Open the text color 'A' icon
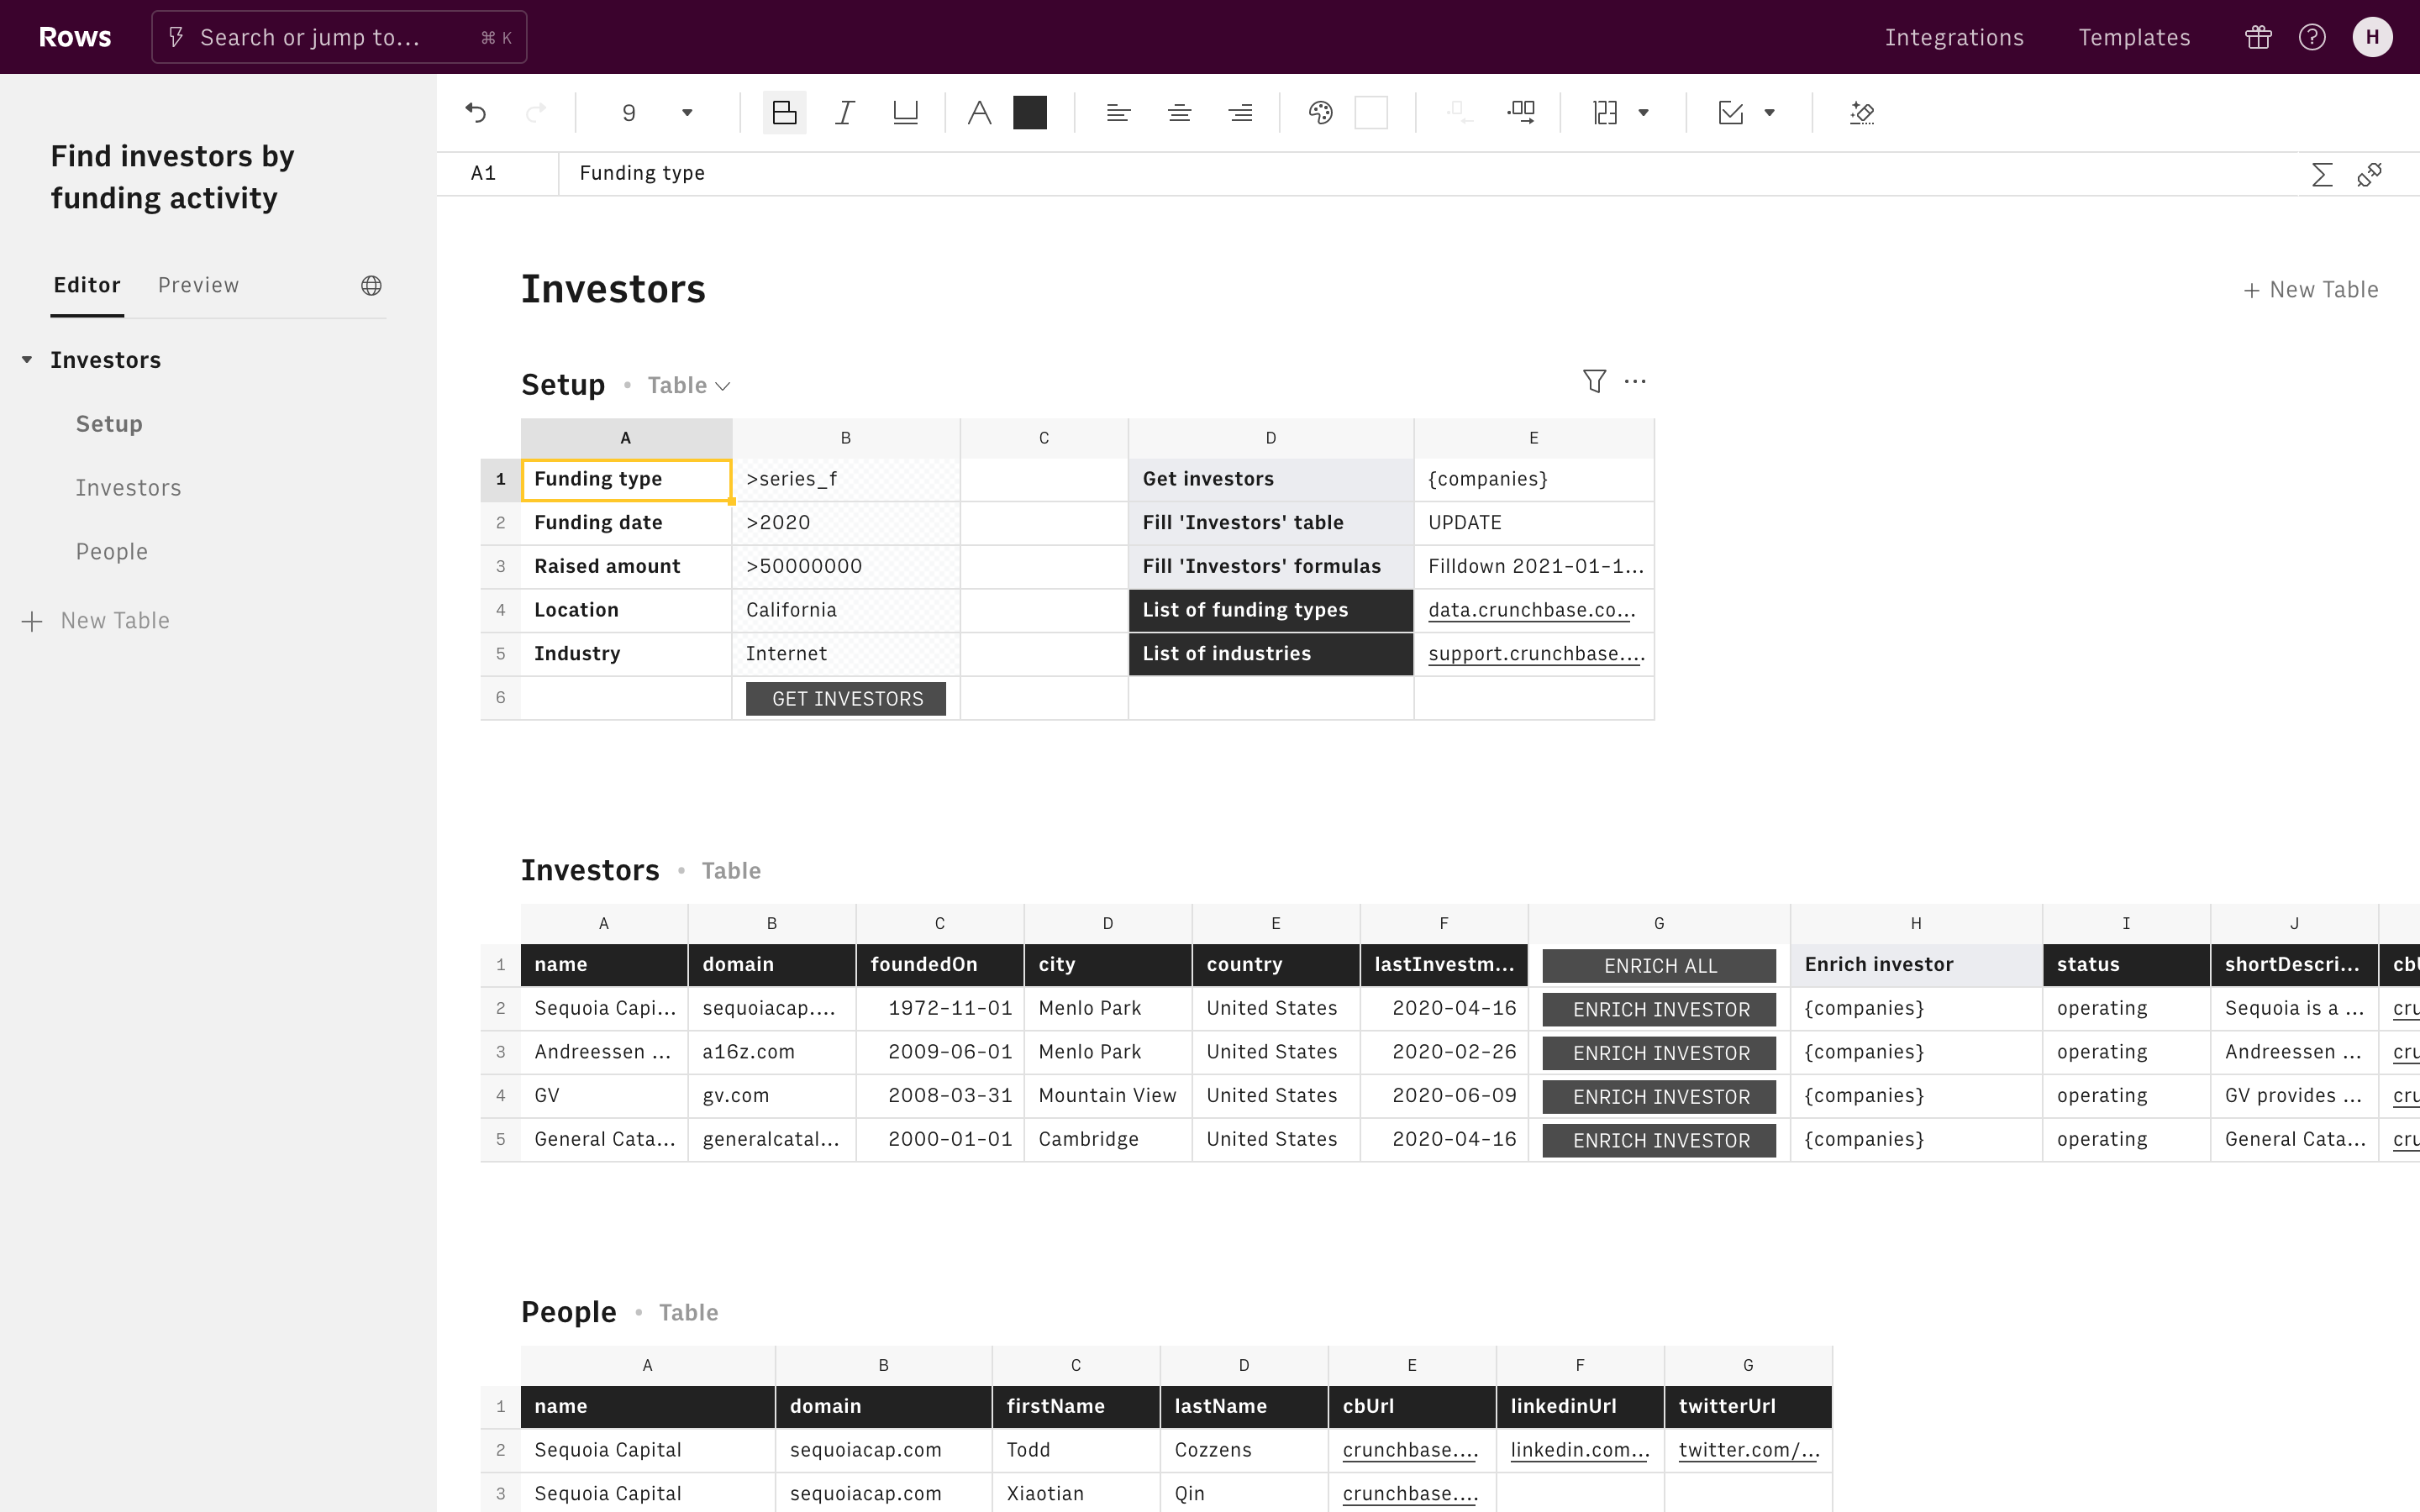The width and height of the screenshot is (2420, 1512). pos(979,113)
